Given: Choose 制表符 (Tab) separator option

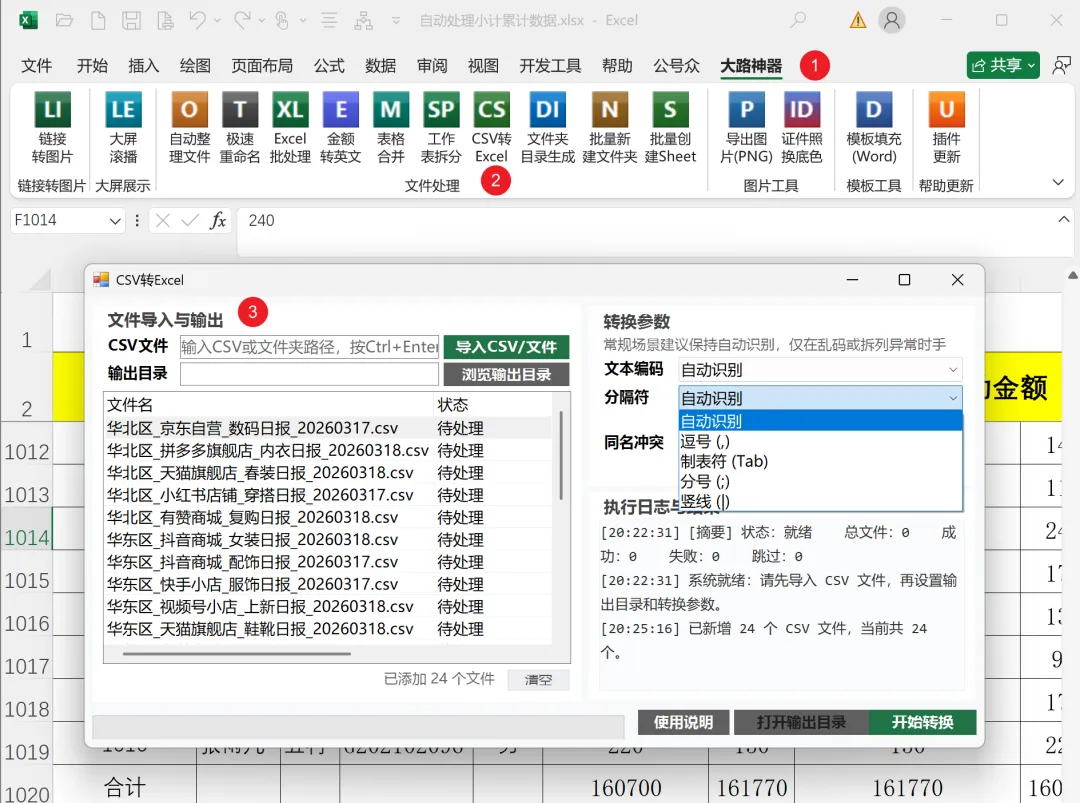Looking at the screenshot, I should (x=820, y=461).
